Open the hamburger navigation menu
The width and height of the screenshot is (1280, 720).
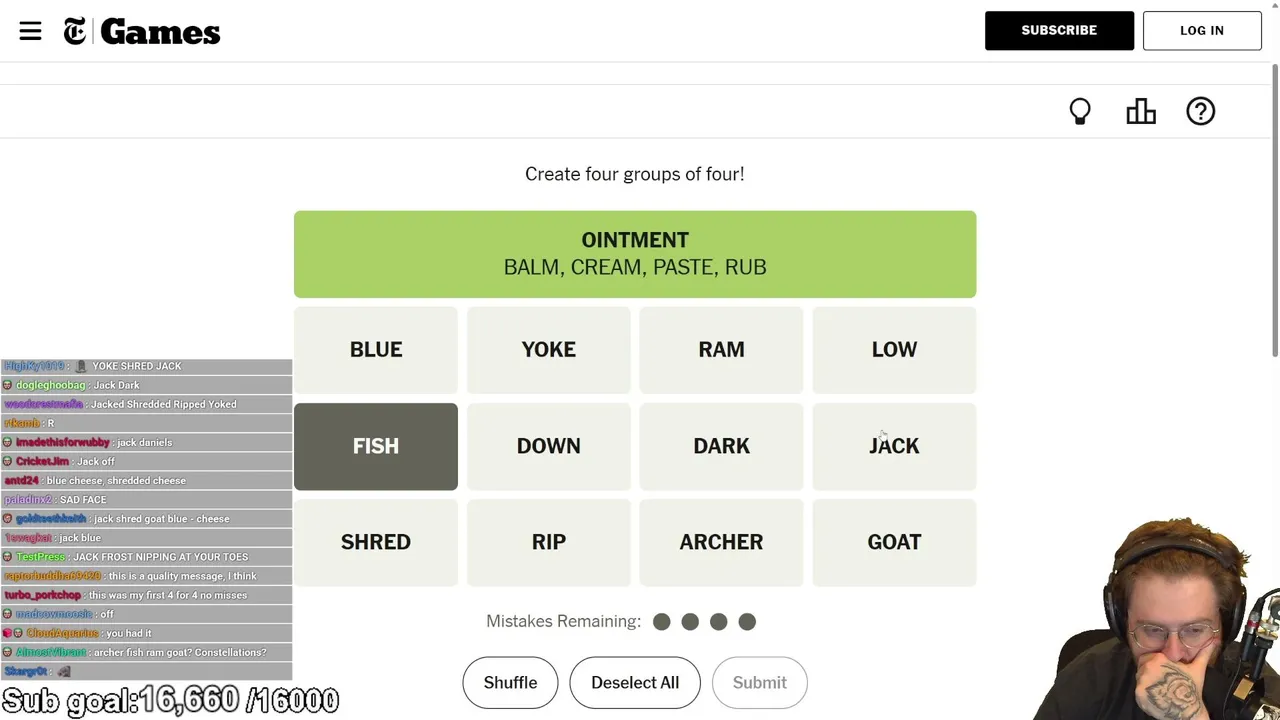(30, 31)
